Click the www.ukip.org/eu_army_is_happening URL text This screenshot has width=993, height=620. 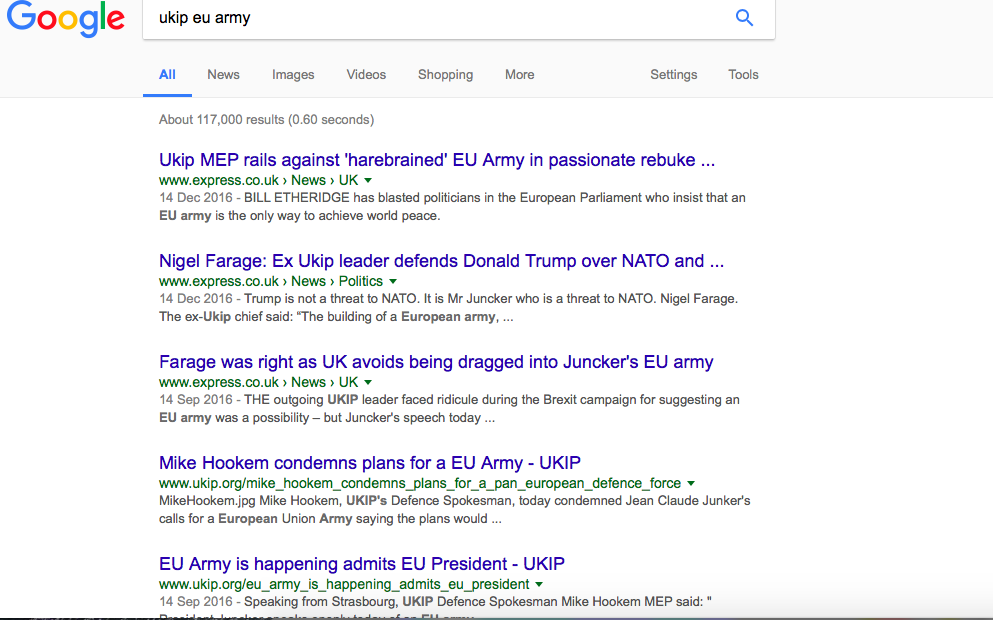(x=344, y=584)
